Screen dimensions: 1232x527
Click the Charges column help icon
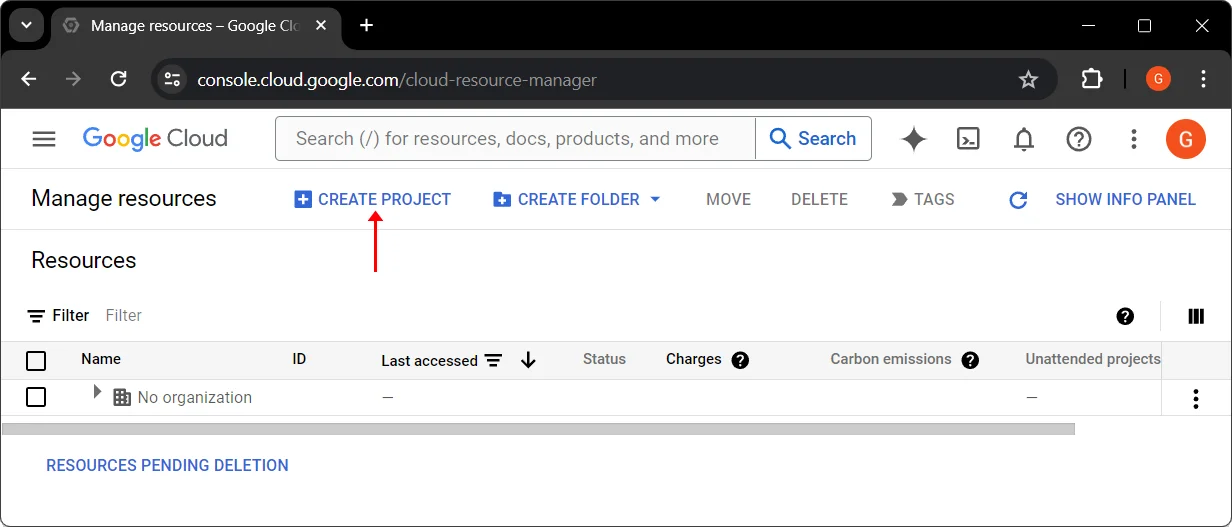(740, 360)
